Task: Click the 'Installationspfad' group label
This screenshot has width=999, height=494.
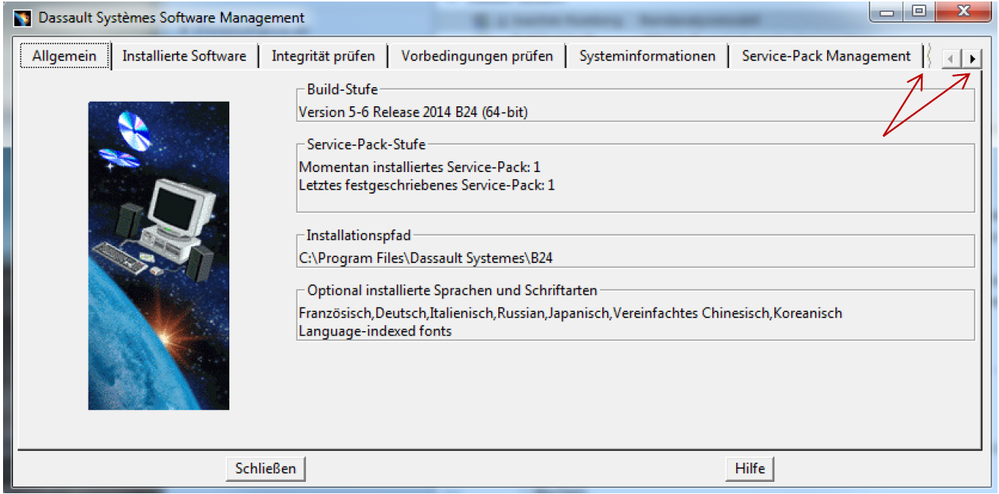Action: point(359,235)
